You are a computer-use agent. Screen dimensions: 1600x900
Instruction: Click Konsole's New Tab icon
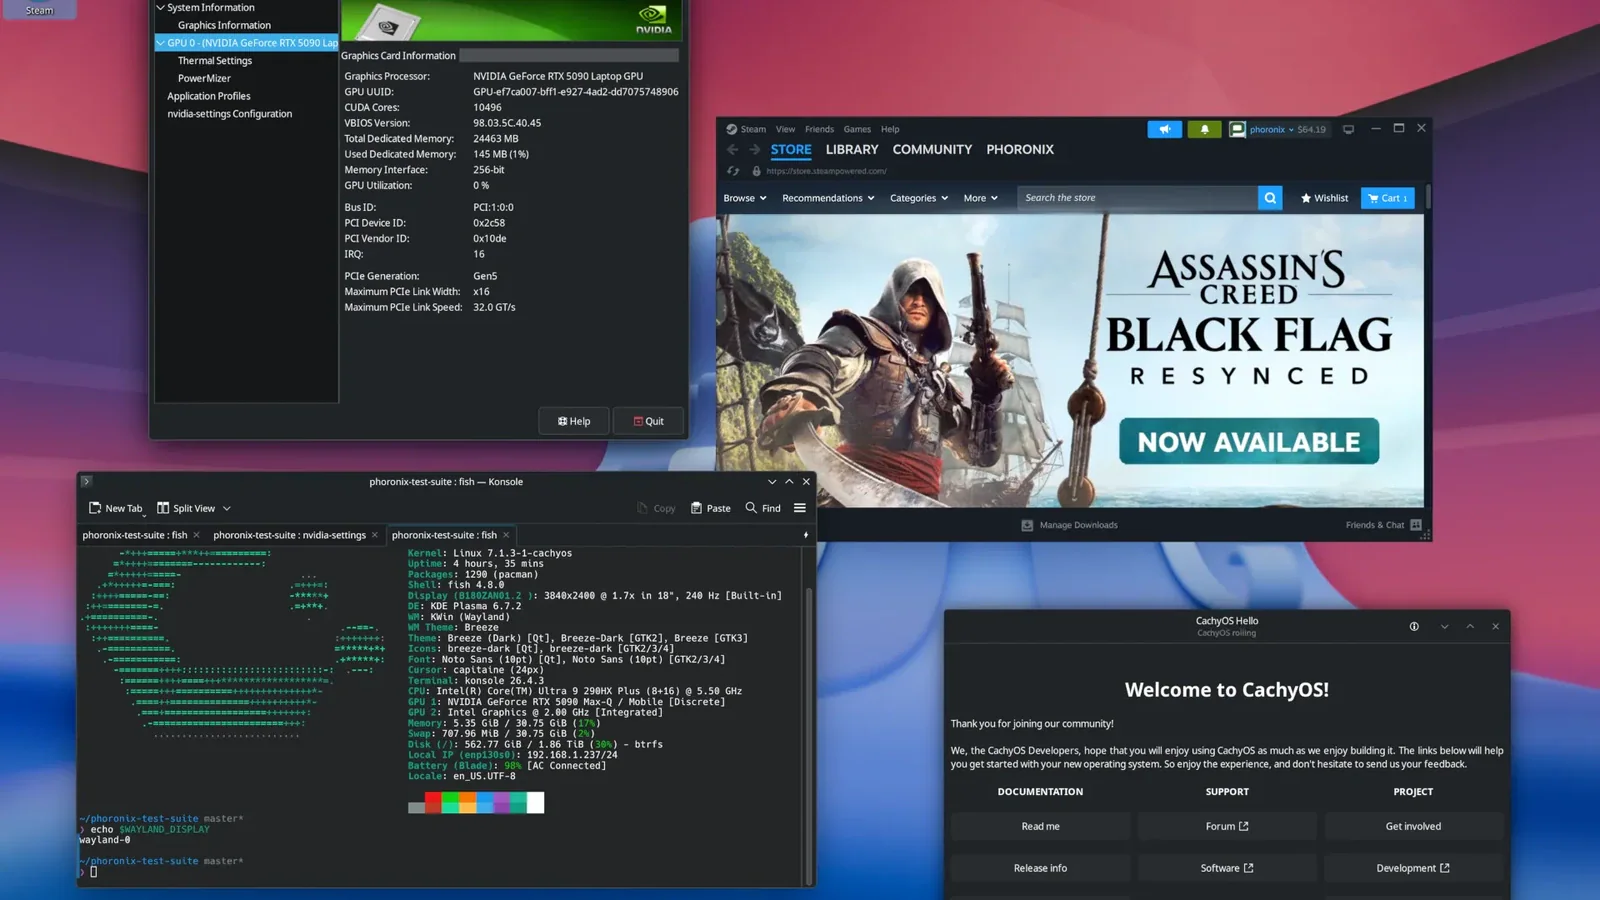pos(95,508)
